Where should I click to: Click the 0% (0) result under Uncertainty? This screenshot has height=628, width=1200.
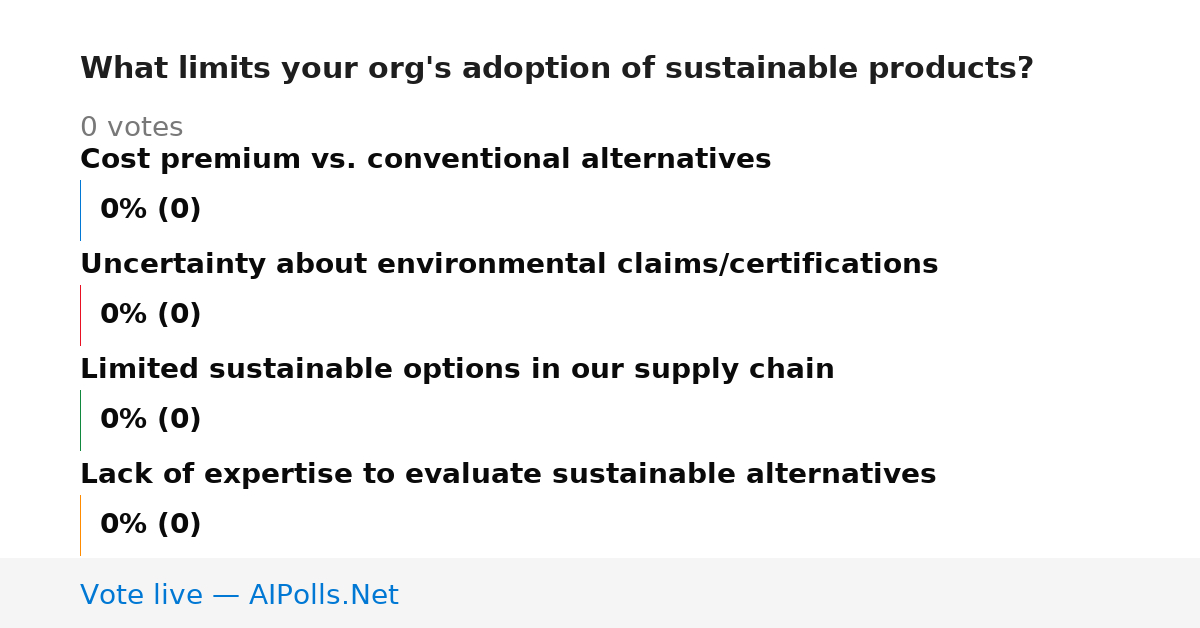pyautogui.click(x=150, y=315)
